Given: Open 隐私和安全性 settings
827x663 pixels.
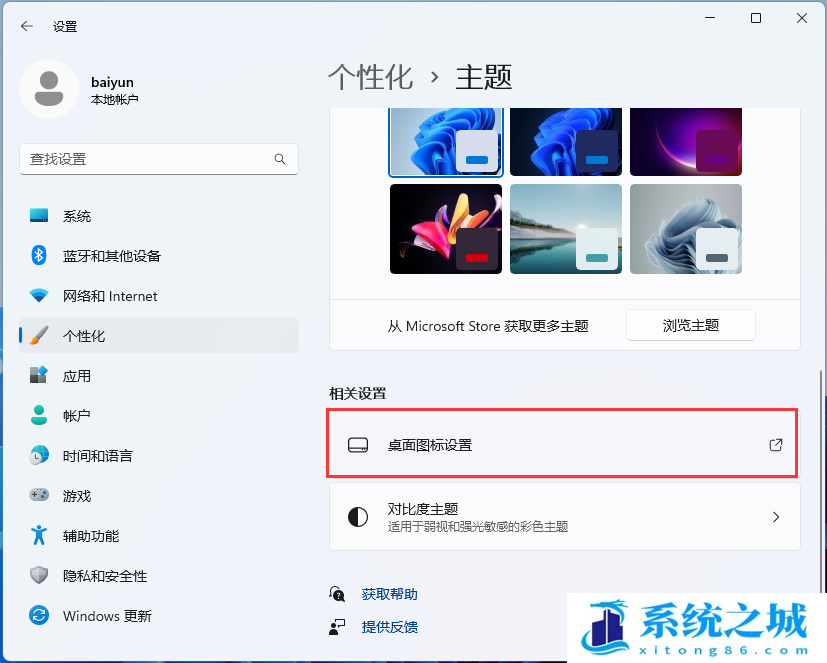Looking at the screenshot, I should (x=104, y=576).
